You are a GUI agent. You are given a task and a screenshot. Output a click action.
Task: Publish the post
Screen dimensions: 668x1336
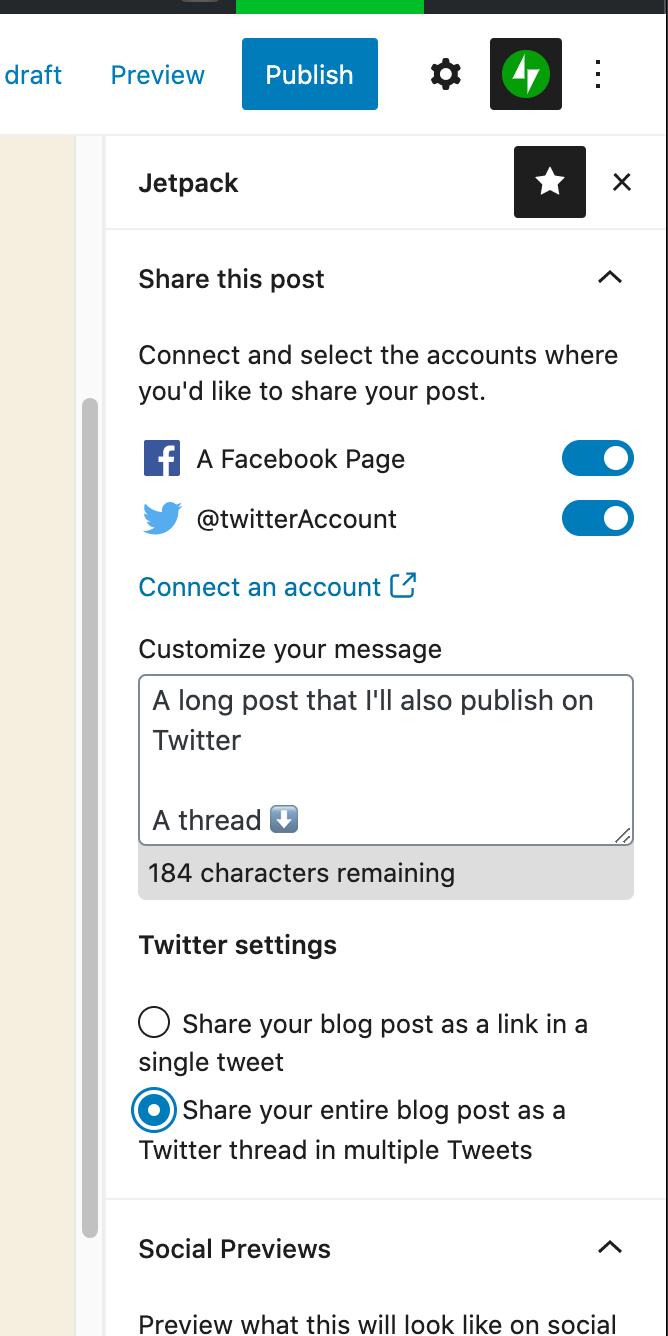(x=309, y=73)
